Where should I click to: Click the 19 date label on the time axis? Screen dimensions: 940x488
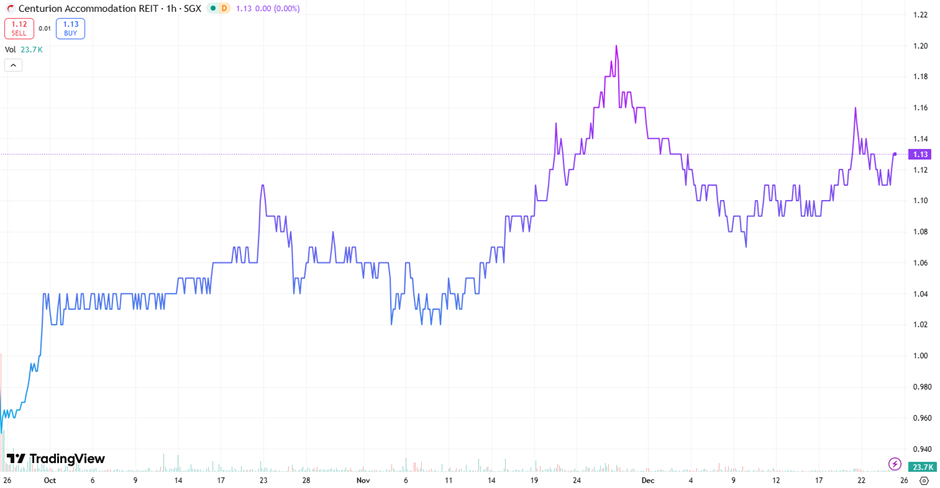point(534,480)
